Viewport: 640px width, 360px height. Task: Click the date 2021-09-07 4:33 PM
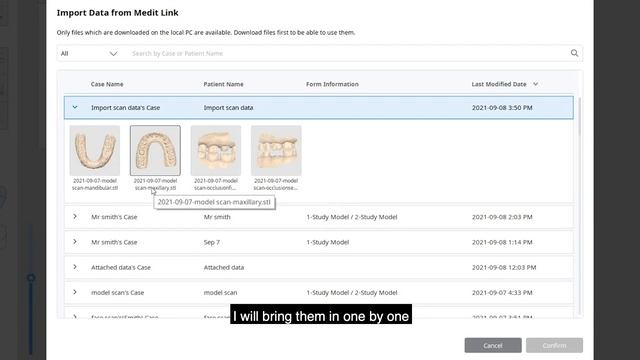502,293
